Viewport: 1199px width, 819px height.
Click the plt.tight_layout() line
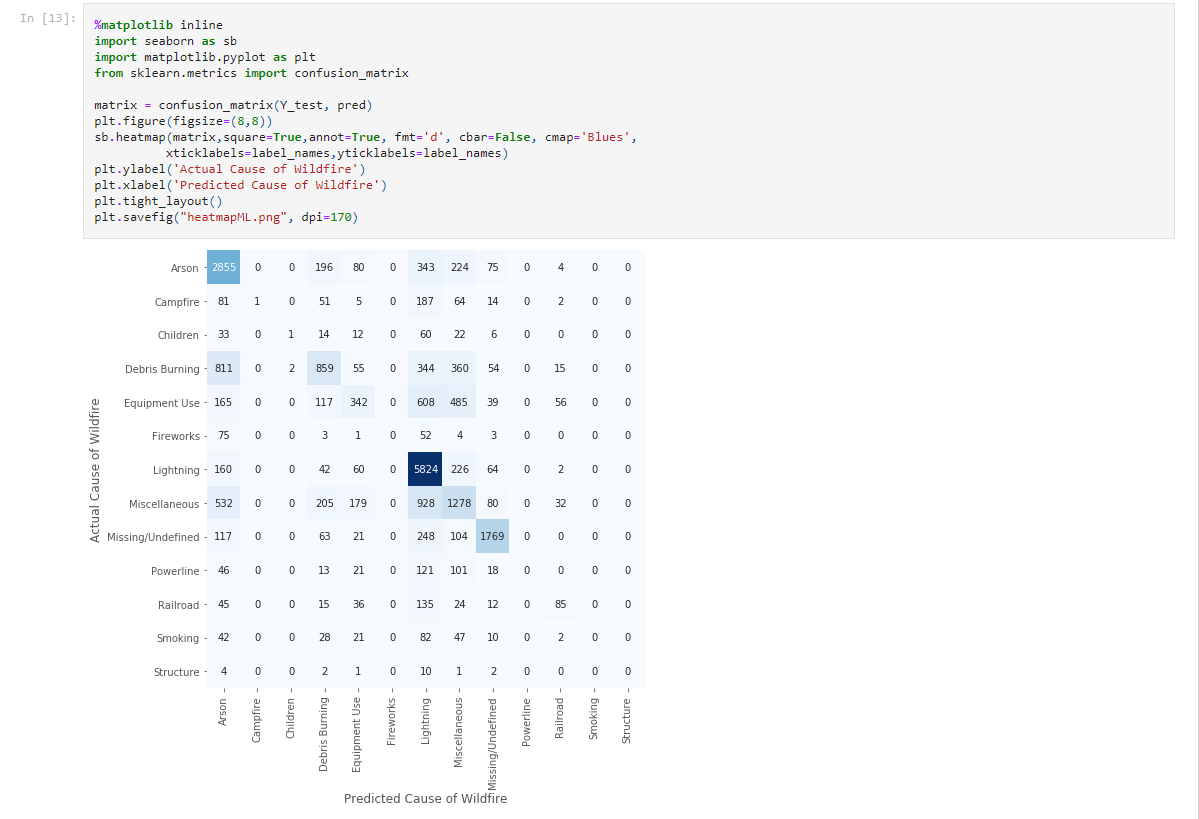tap(158, 201)
